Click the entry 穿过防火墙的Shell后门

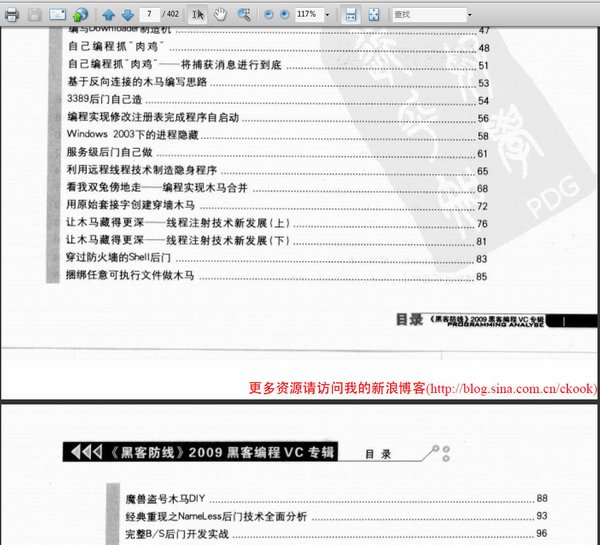[x=118, y=257]
